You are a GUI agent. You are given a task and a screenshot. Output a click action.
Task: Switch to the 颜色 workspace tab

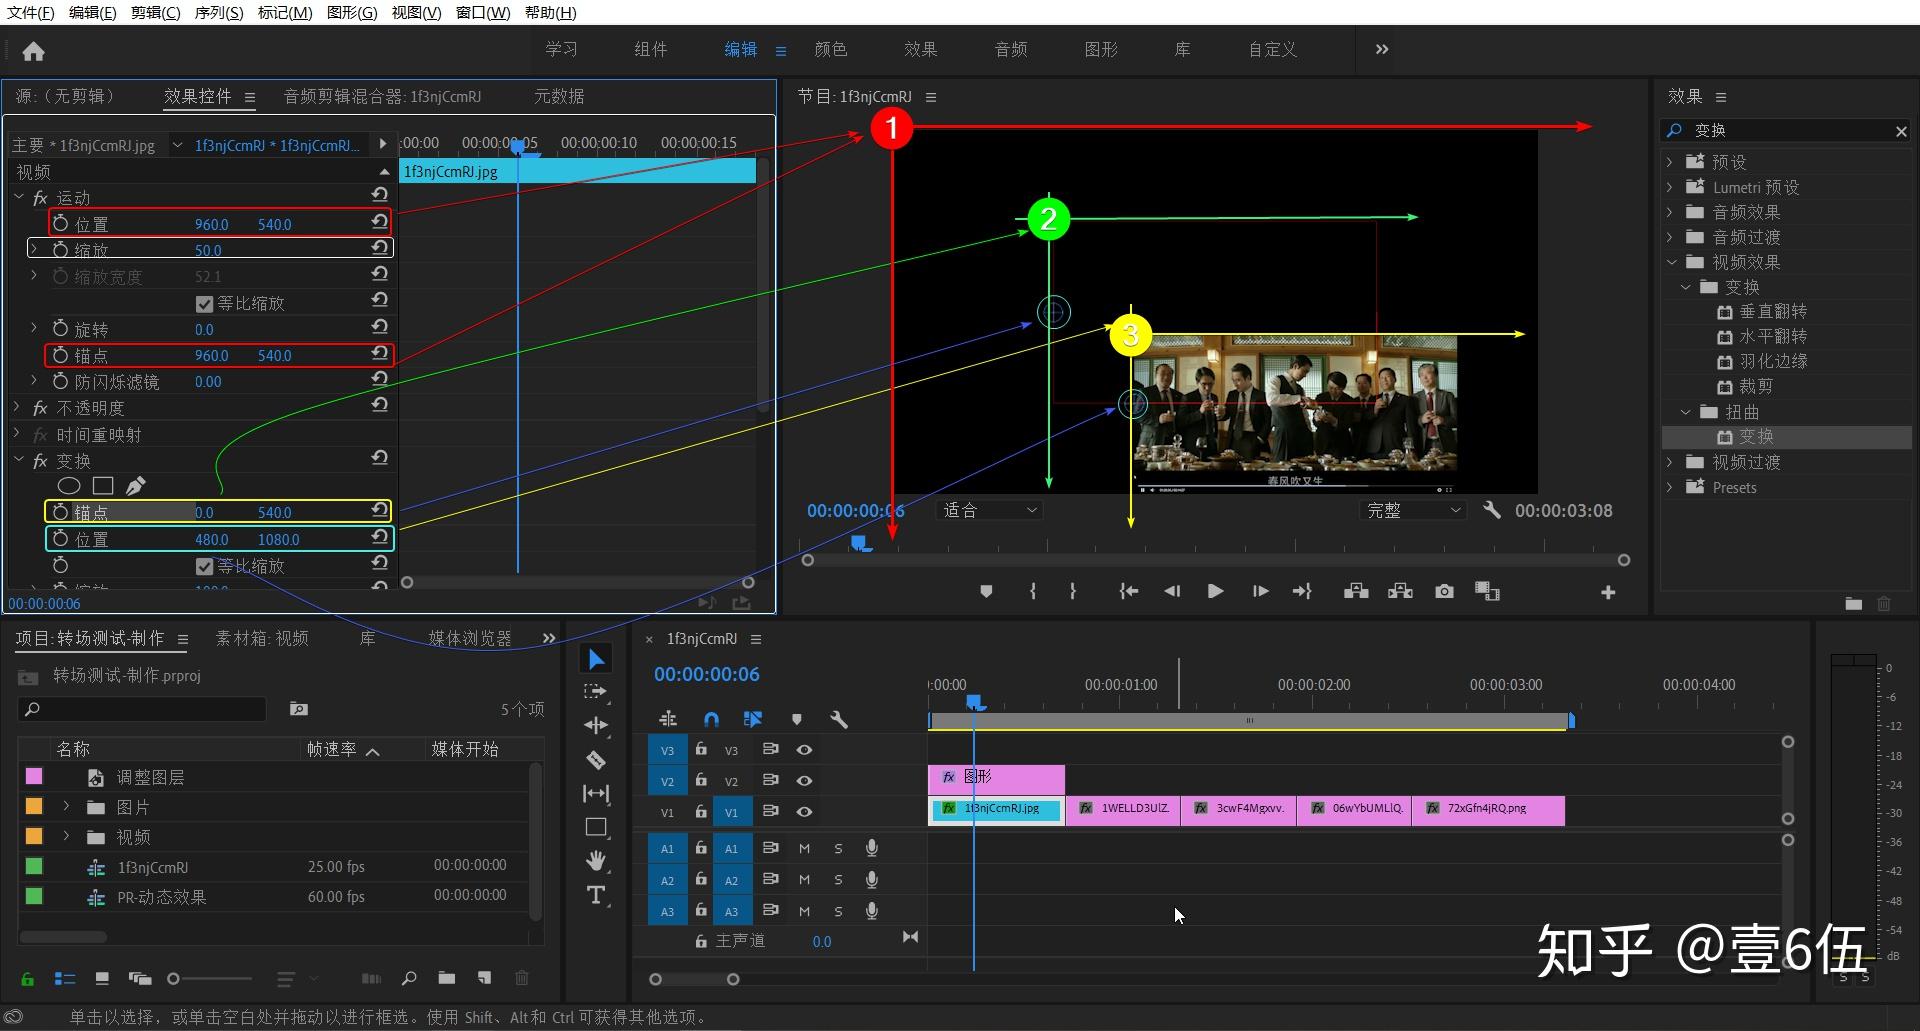tap(830, 50)
